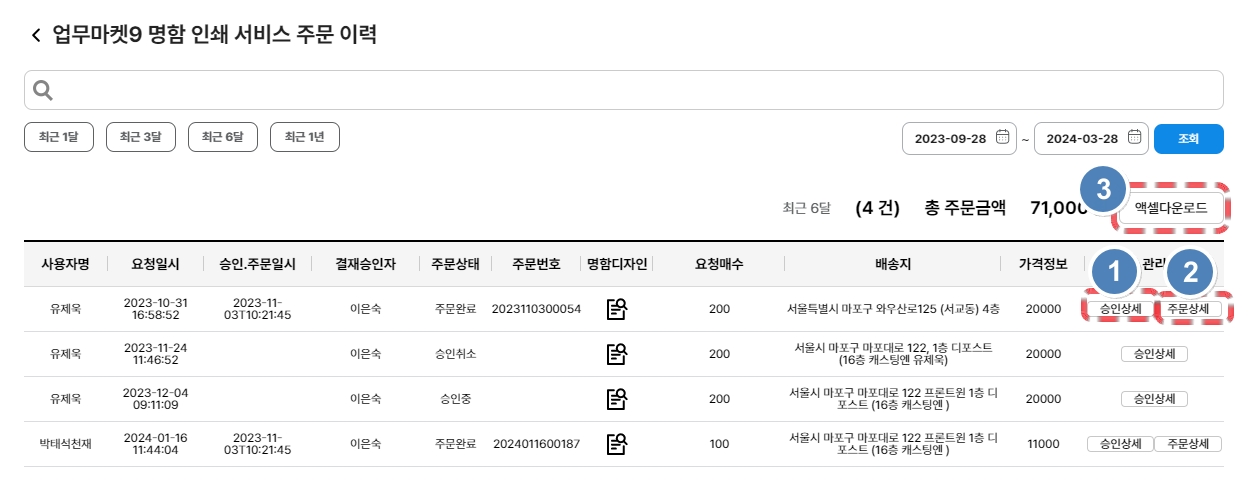Open 주문상세 for 박태식천재's order
Image resolution: width=1248 pixels, height=484 pixels.
[1188, 444]
